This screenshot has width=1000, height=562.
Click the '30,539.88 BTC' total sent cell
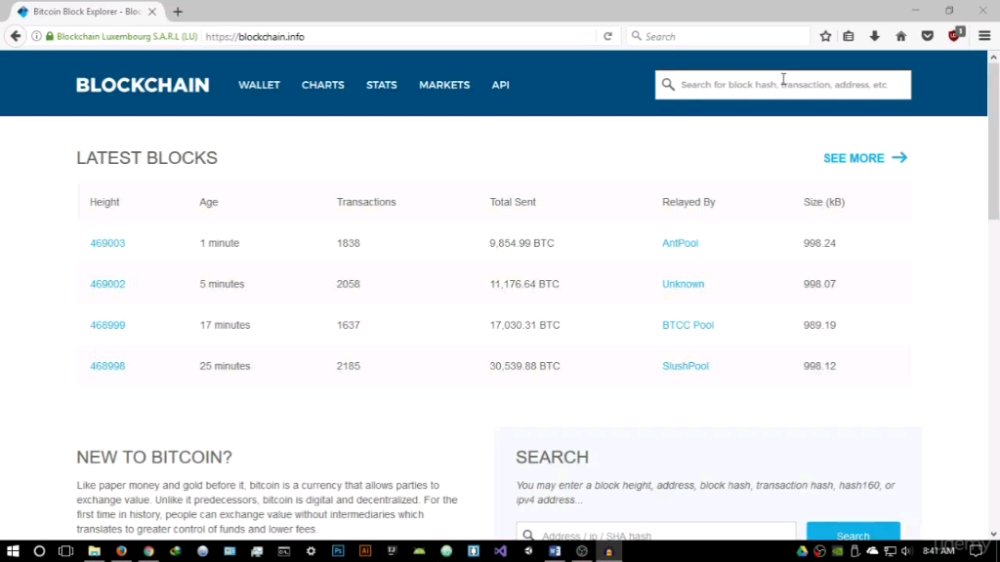click(x=524, y=366)
